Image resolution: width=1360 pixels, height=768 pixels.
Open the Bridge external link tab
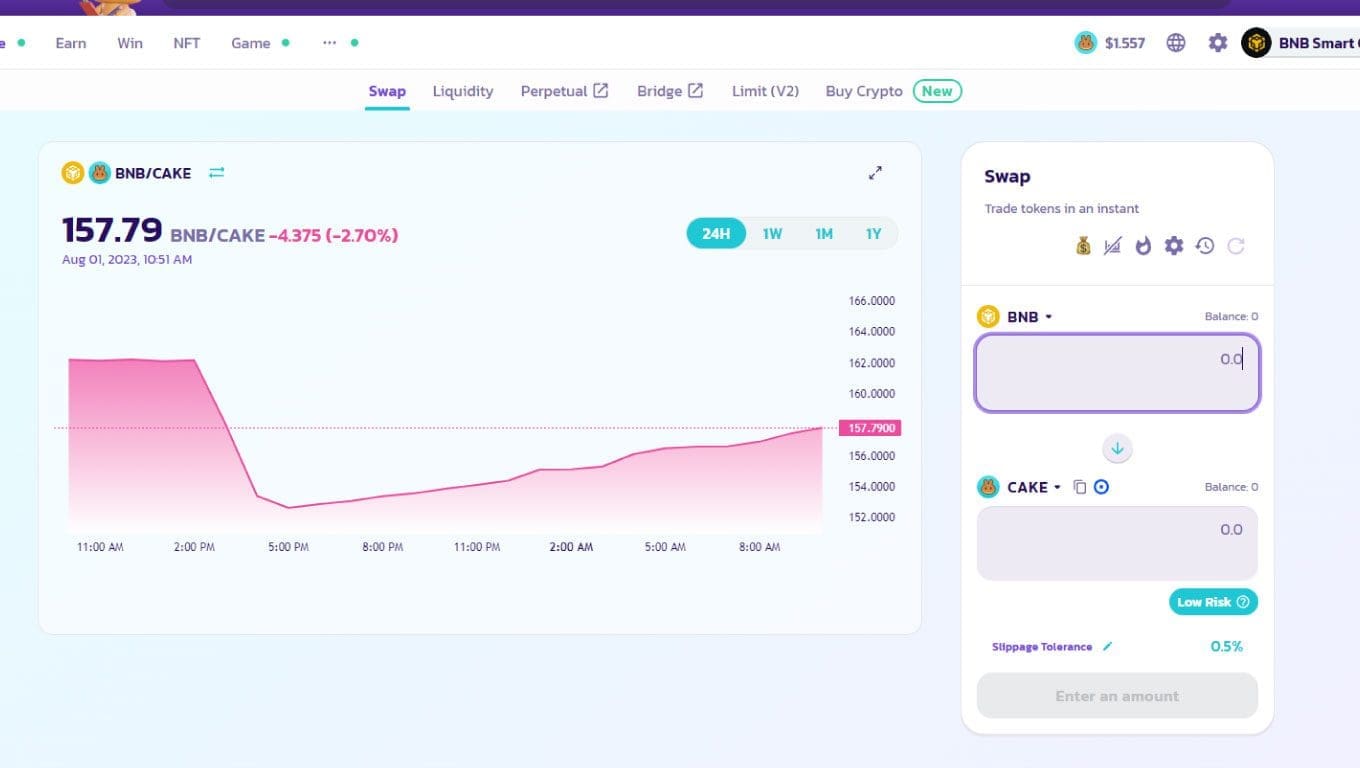670,91
